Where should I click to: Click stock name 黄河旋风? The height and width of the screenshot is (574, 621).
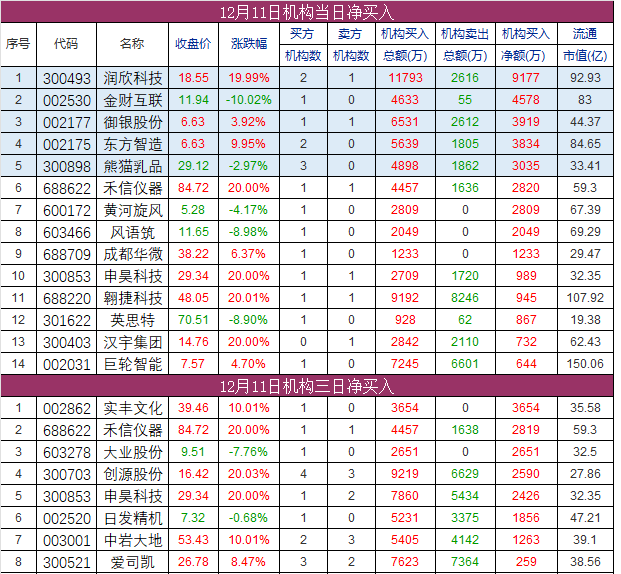[133, 210]
